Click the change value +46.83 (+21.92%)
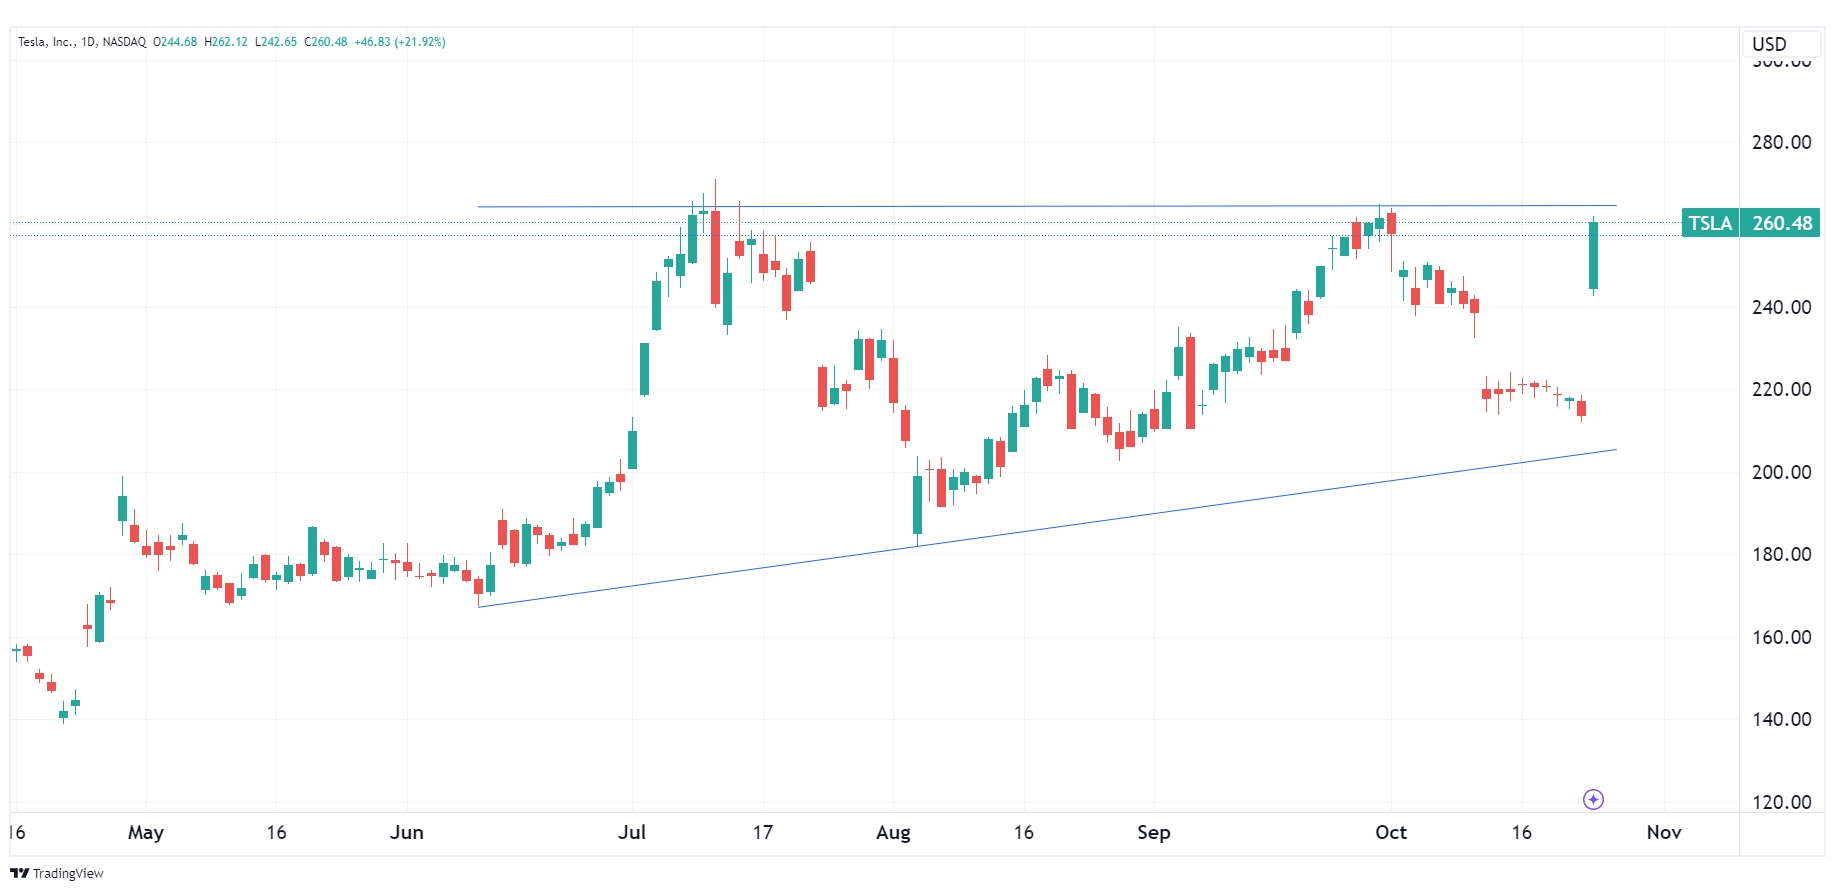1835x891 pixels. point(400,42)
